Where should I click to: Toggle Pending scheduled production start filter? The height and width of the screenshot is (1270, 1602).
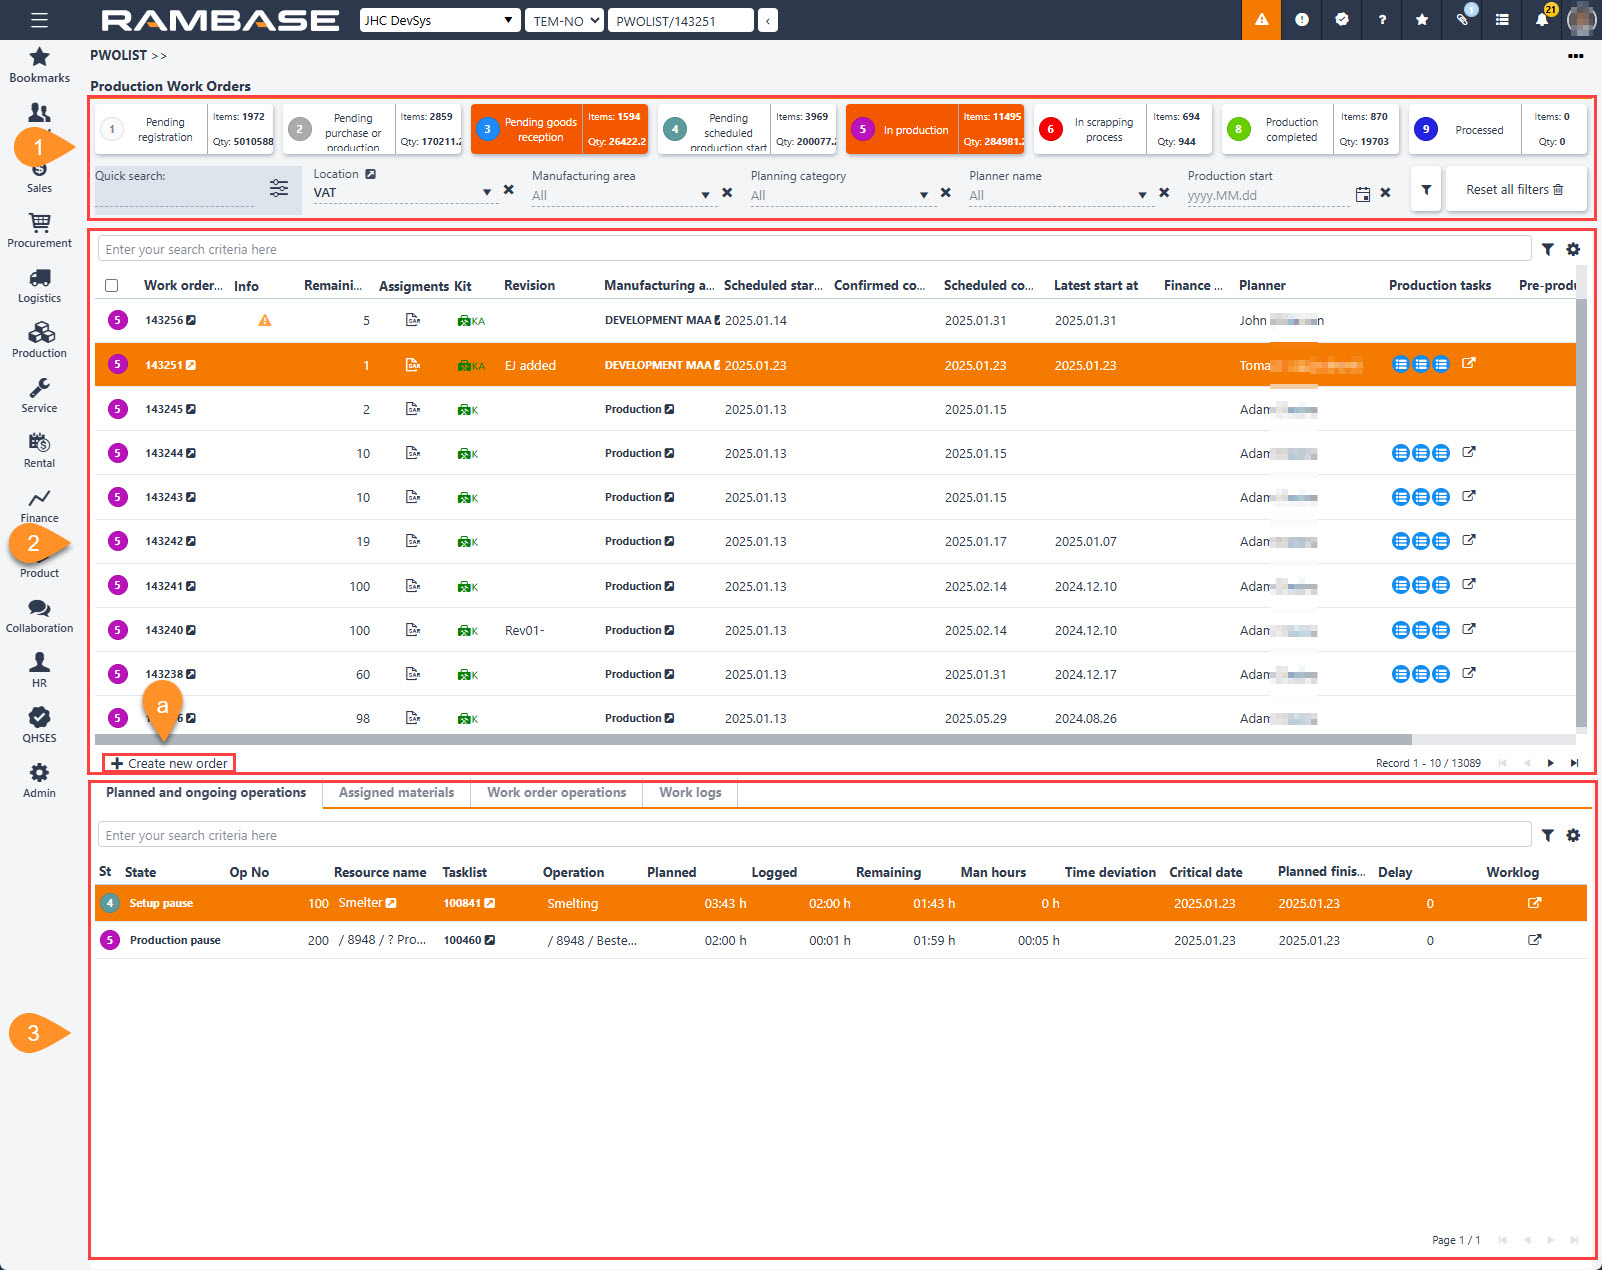click(x=747, y=130)
